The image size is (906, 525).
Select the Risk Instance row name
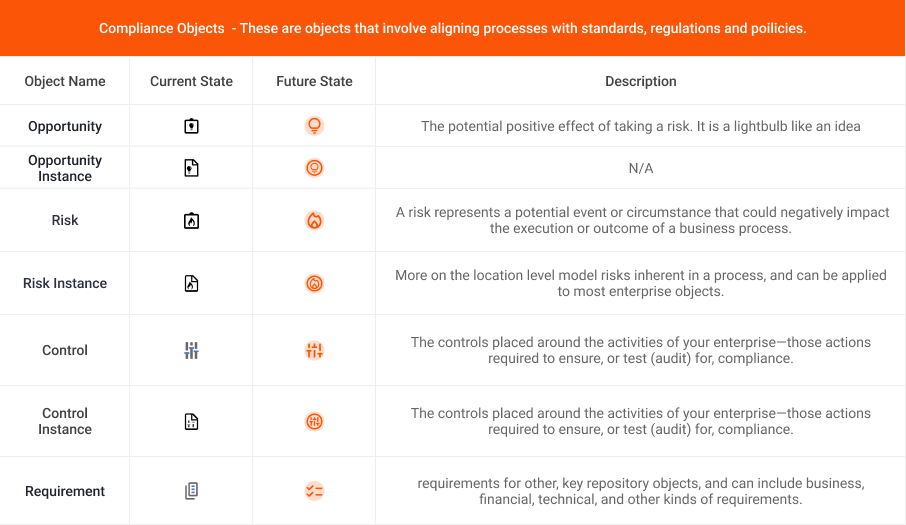65,283
